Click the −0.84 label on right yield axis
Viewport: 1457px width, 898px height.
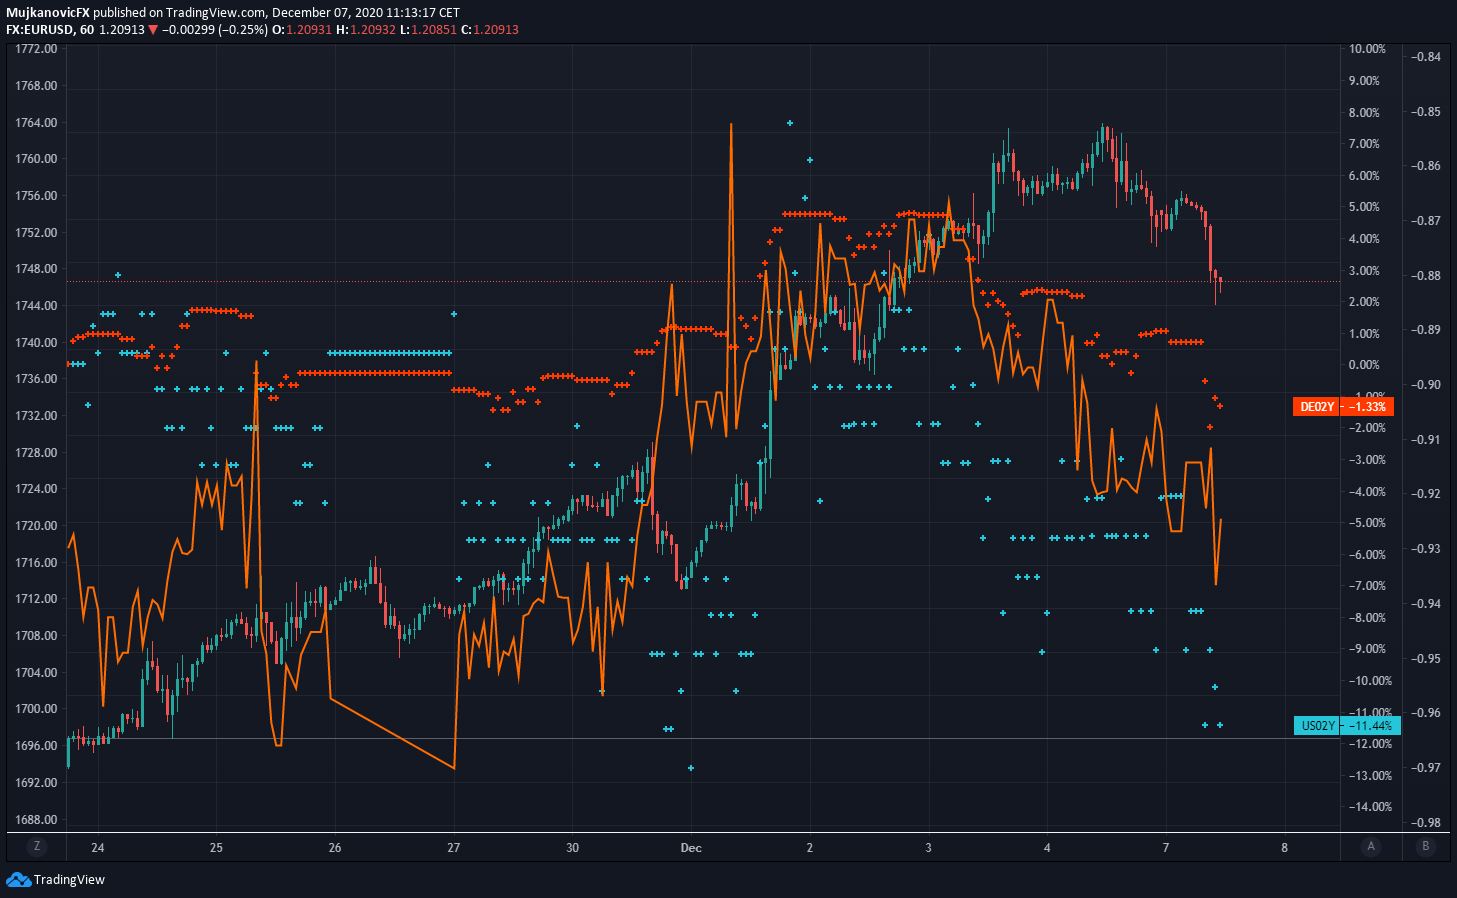tap(1426, 57)
